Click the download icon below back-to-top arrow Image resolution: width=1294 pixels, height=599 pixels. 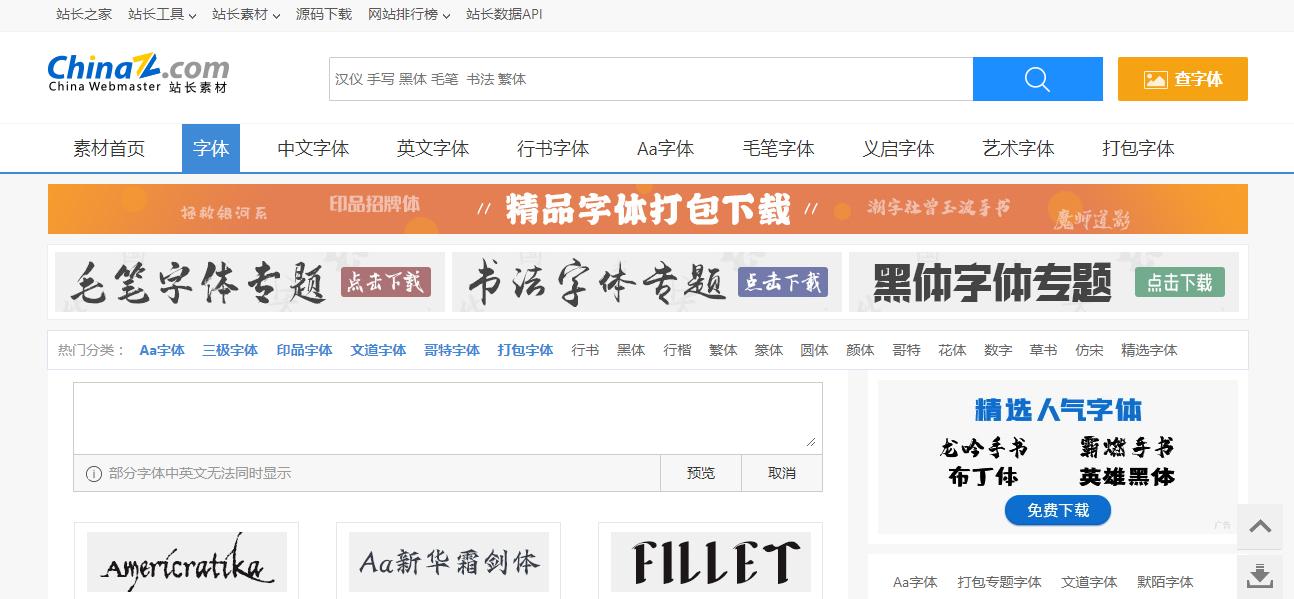(1260, 575)
